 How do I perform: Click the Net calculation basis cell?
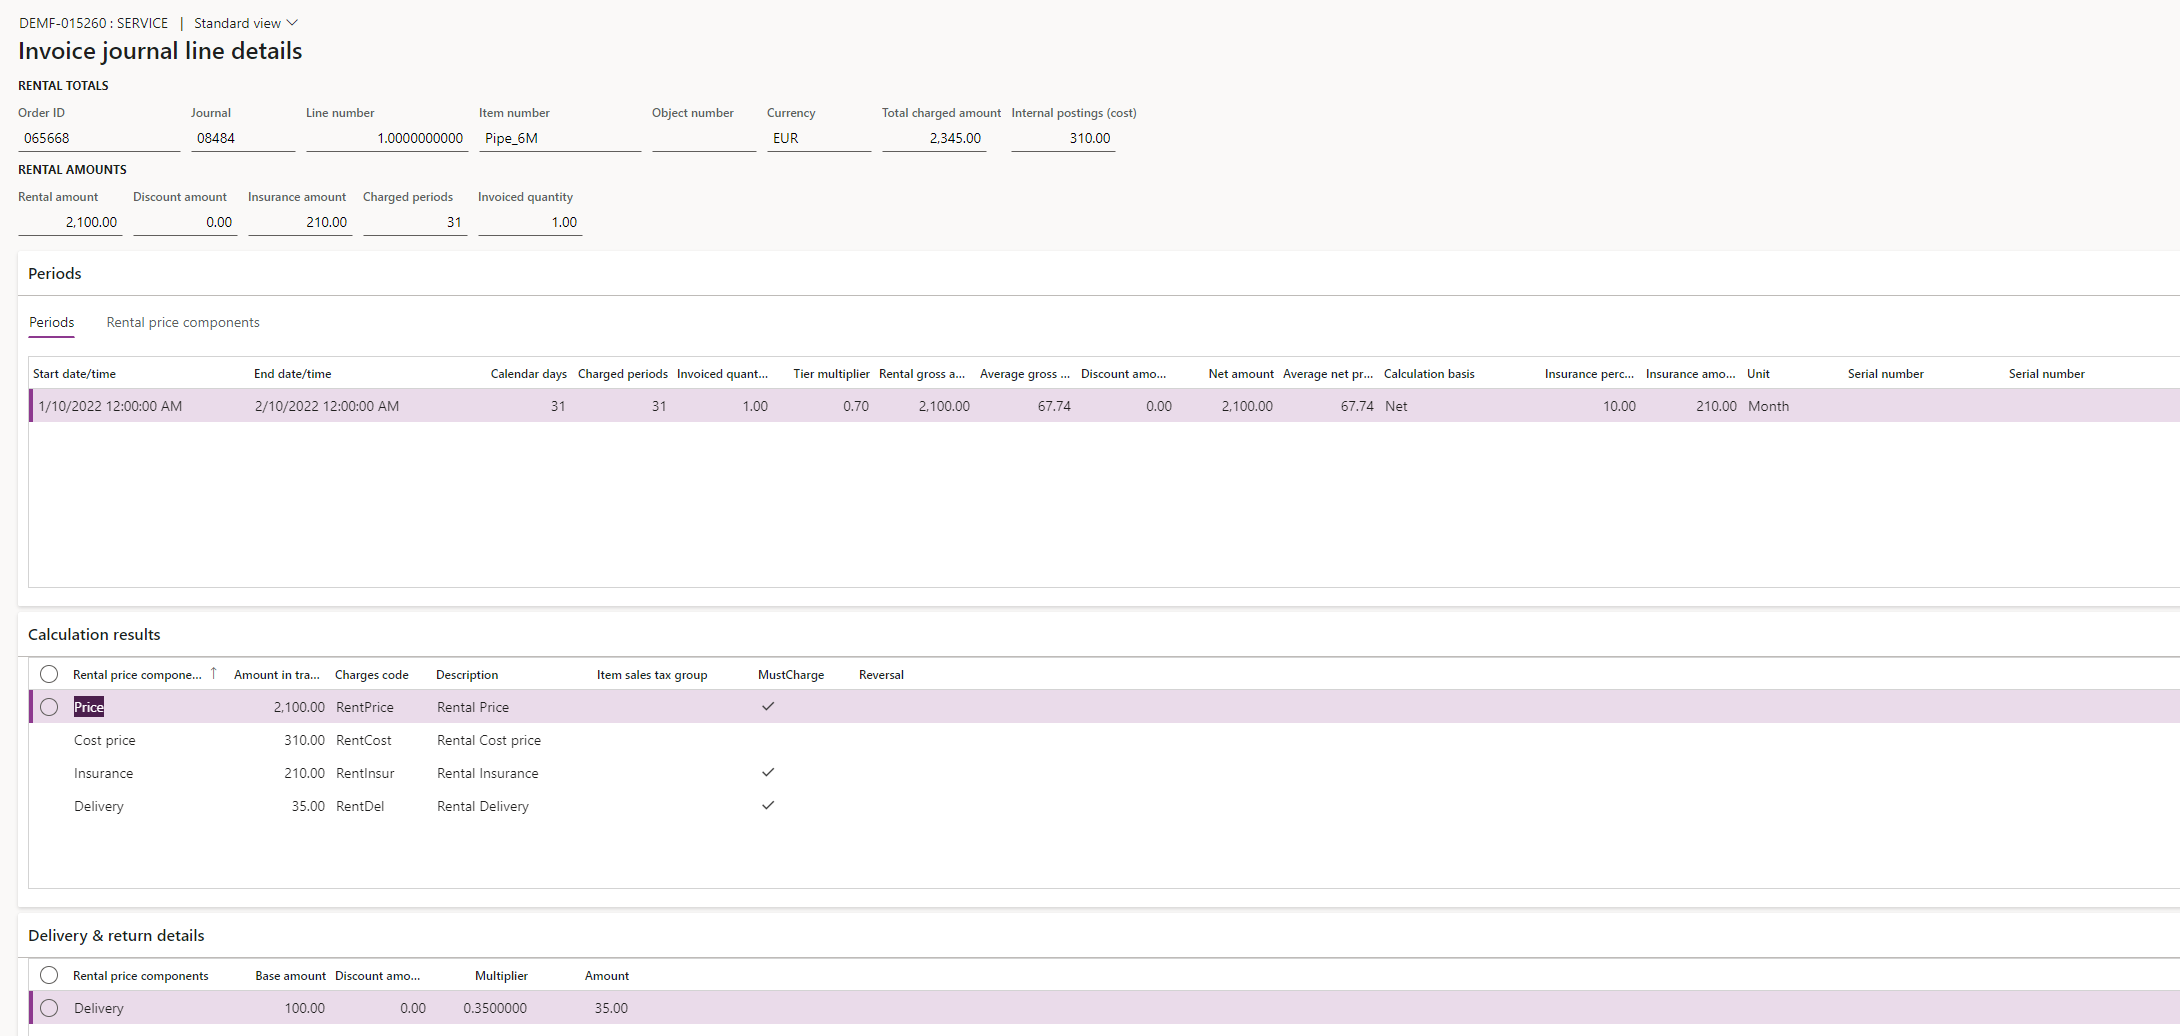(x=1396, y=406)
